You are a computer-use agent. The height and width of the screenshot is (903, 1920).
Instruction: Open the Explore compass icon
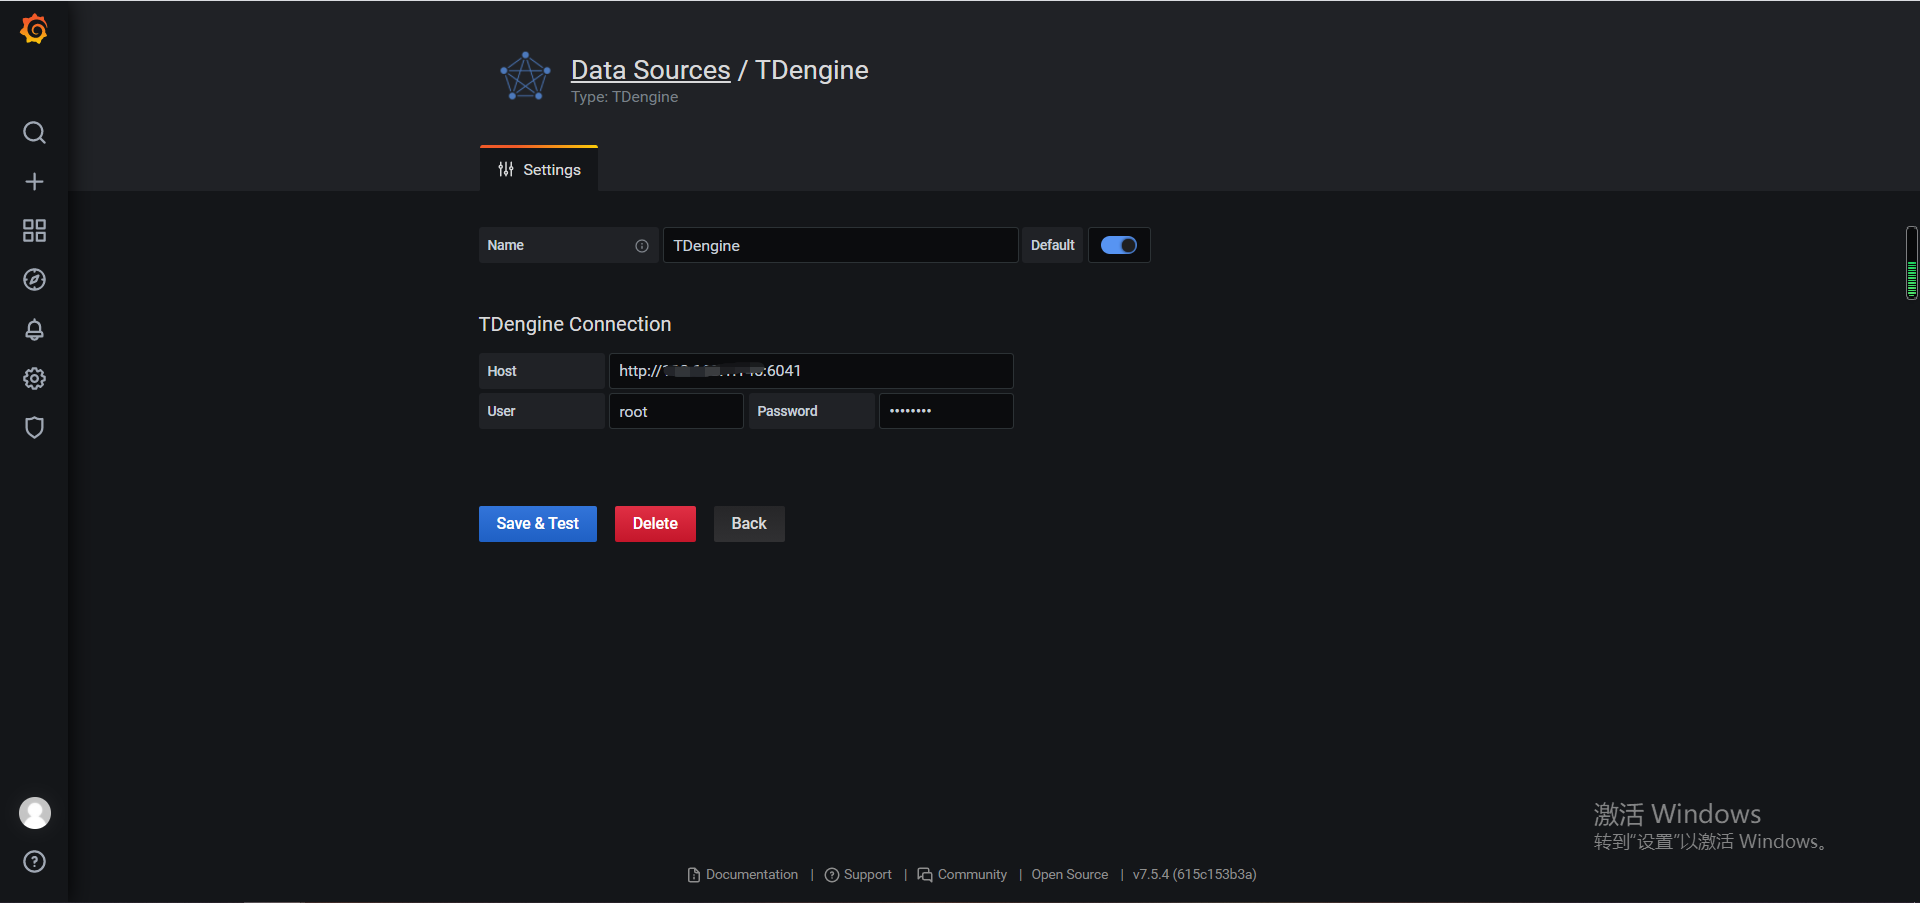[34, 279]
